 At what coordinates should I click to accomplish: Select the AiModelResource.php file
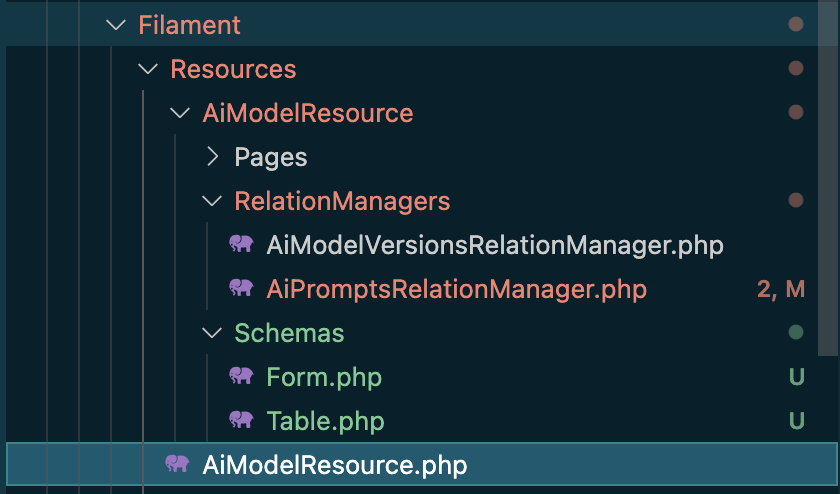(x=334, y=465)
